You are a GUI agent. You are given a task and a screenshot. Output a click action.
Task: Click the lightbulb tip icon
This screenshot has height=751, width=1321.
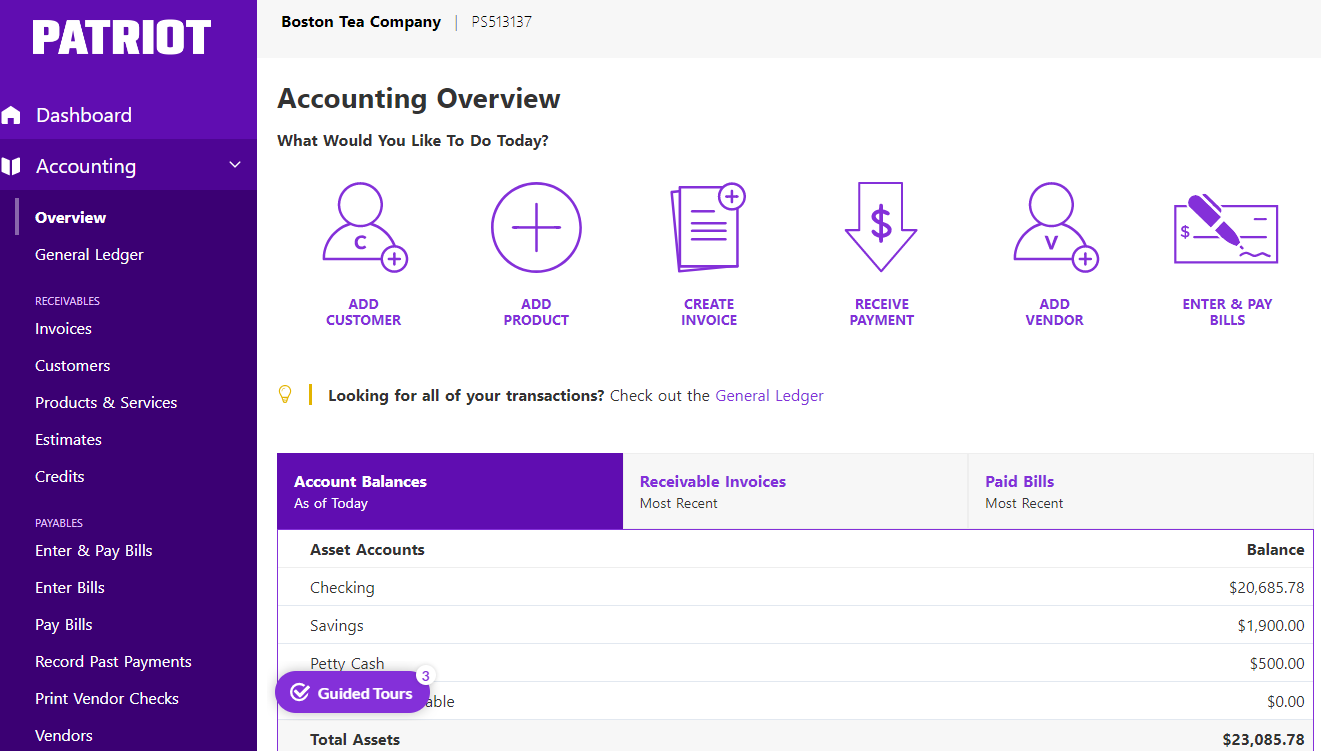pyautogui.click(x=285, y=394)
